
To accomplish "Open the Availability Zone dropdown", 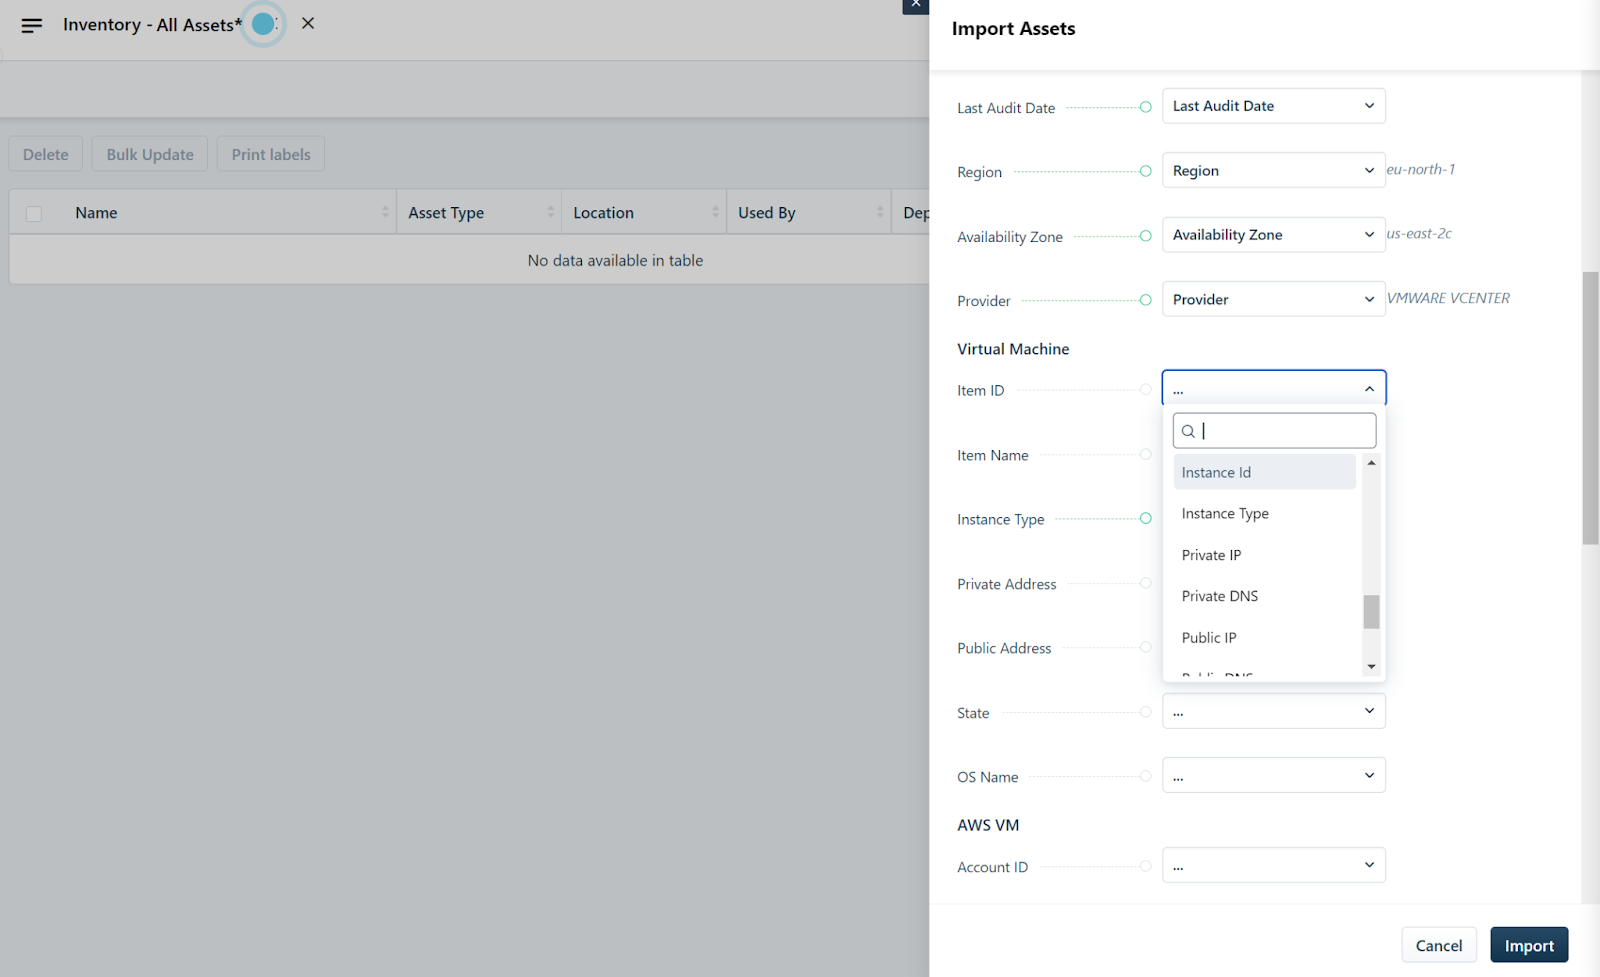I will pyautogui.click(x=1273, y=235).
